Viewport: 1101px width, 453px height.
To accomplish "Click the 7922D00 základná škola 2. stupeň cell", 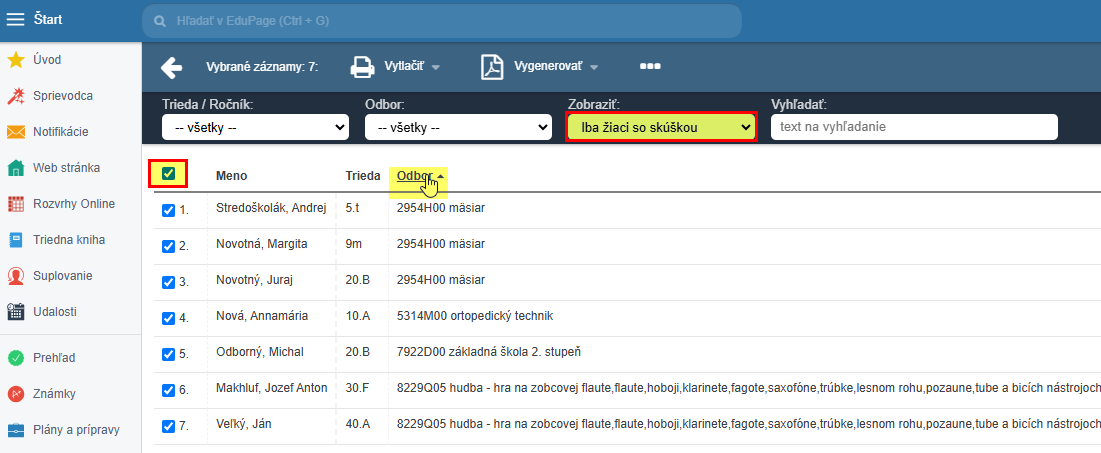I will tap(489, 352).
